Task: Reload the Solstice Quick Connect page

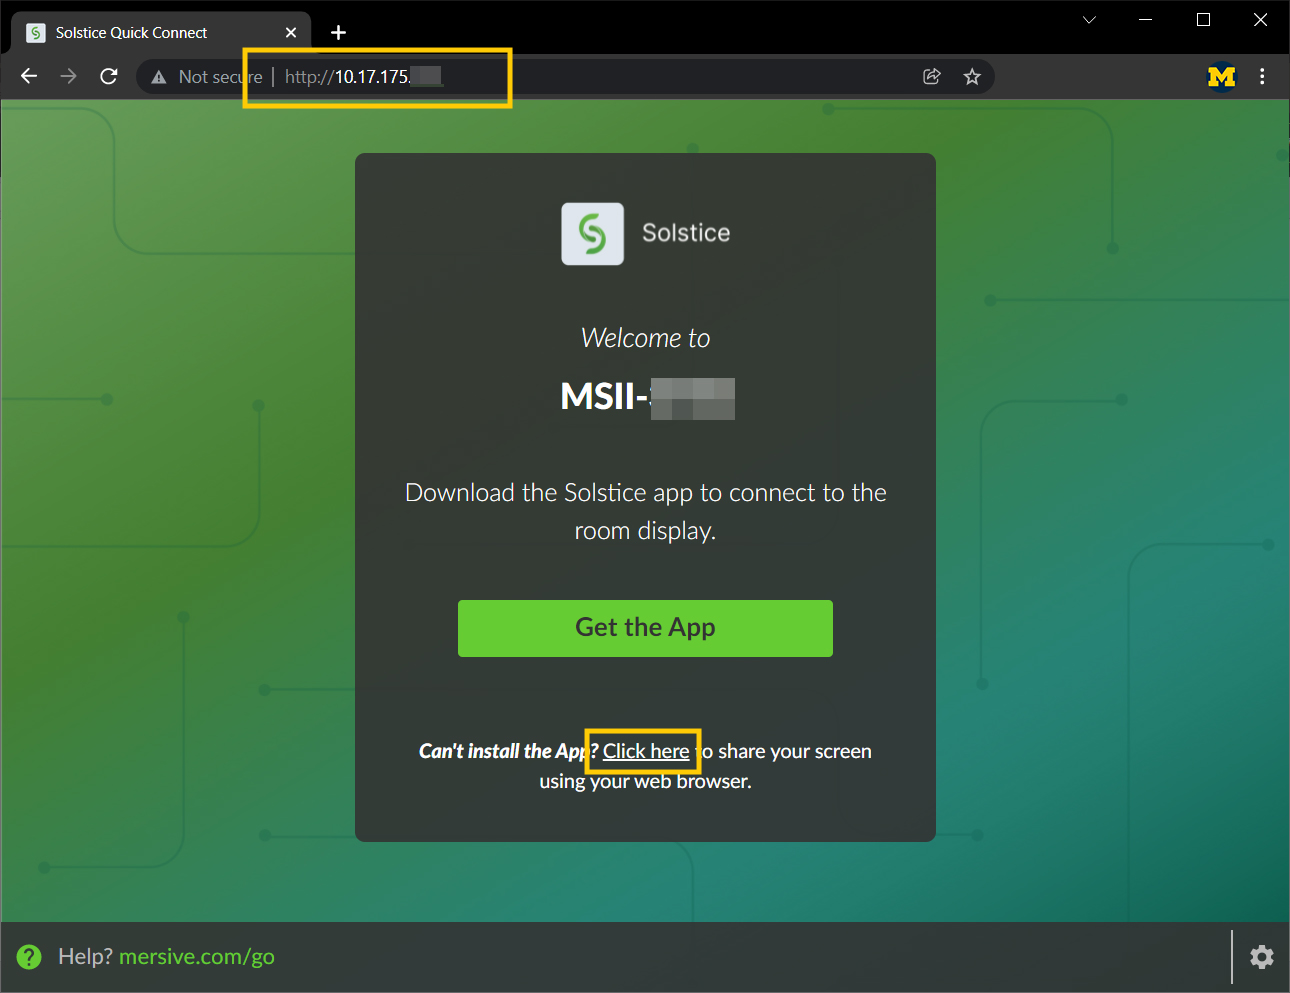Action: click(x=109, y=76)
